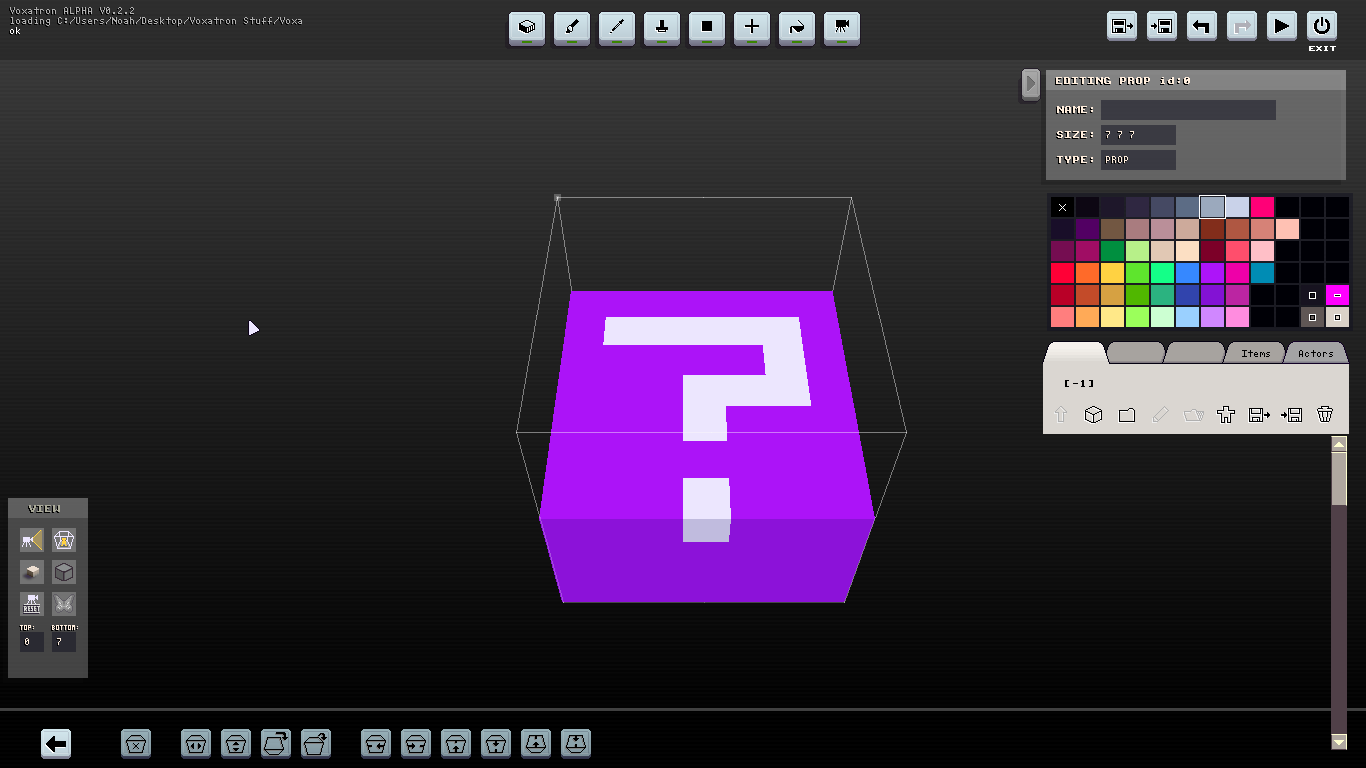Pick the hot pink swatch in top row
This screenshot has width=1366, height=768.
(x=1263, y=207)
